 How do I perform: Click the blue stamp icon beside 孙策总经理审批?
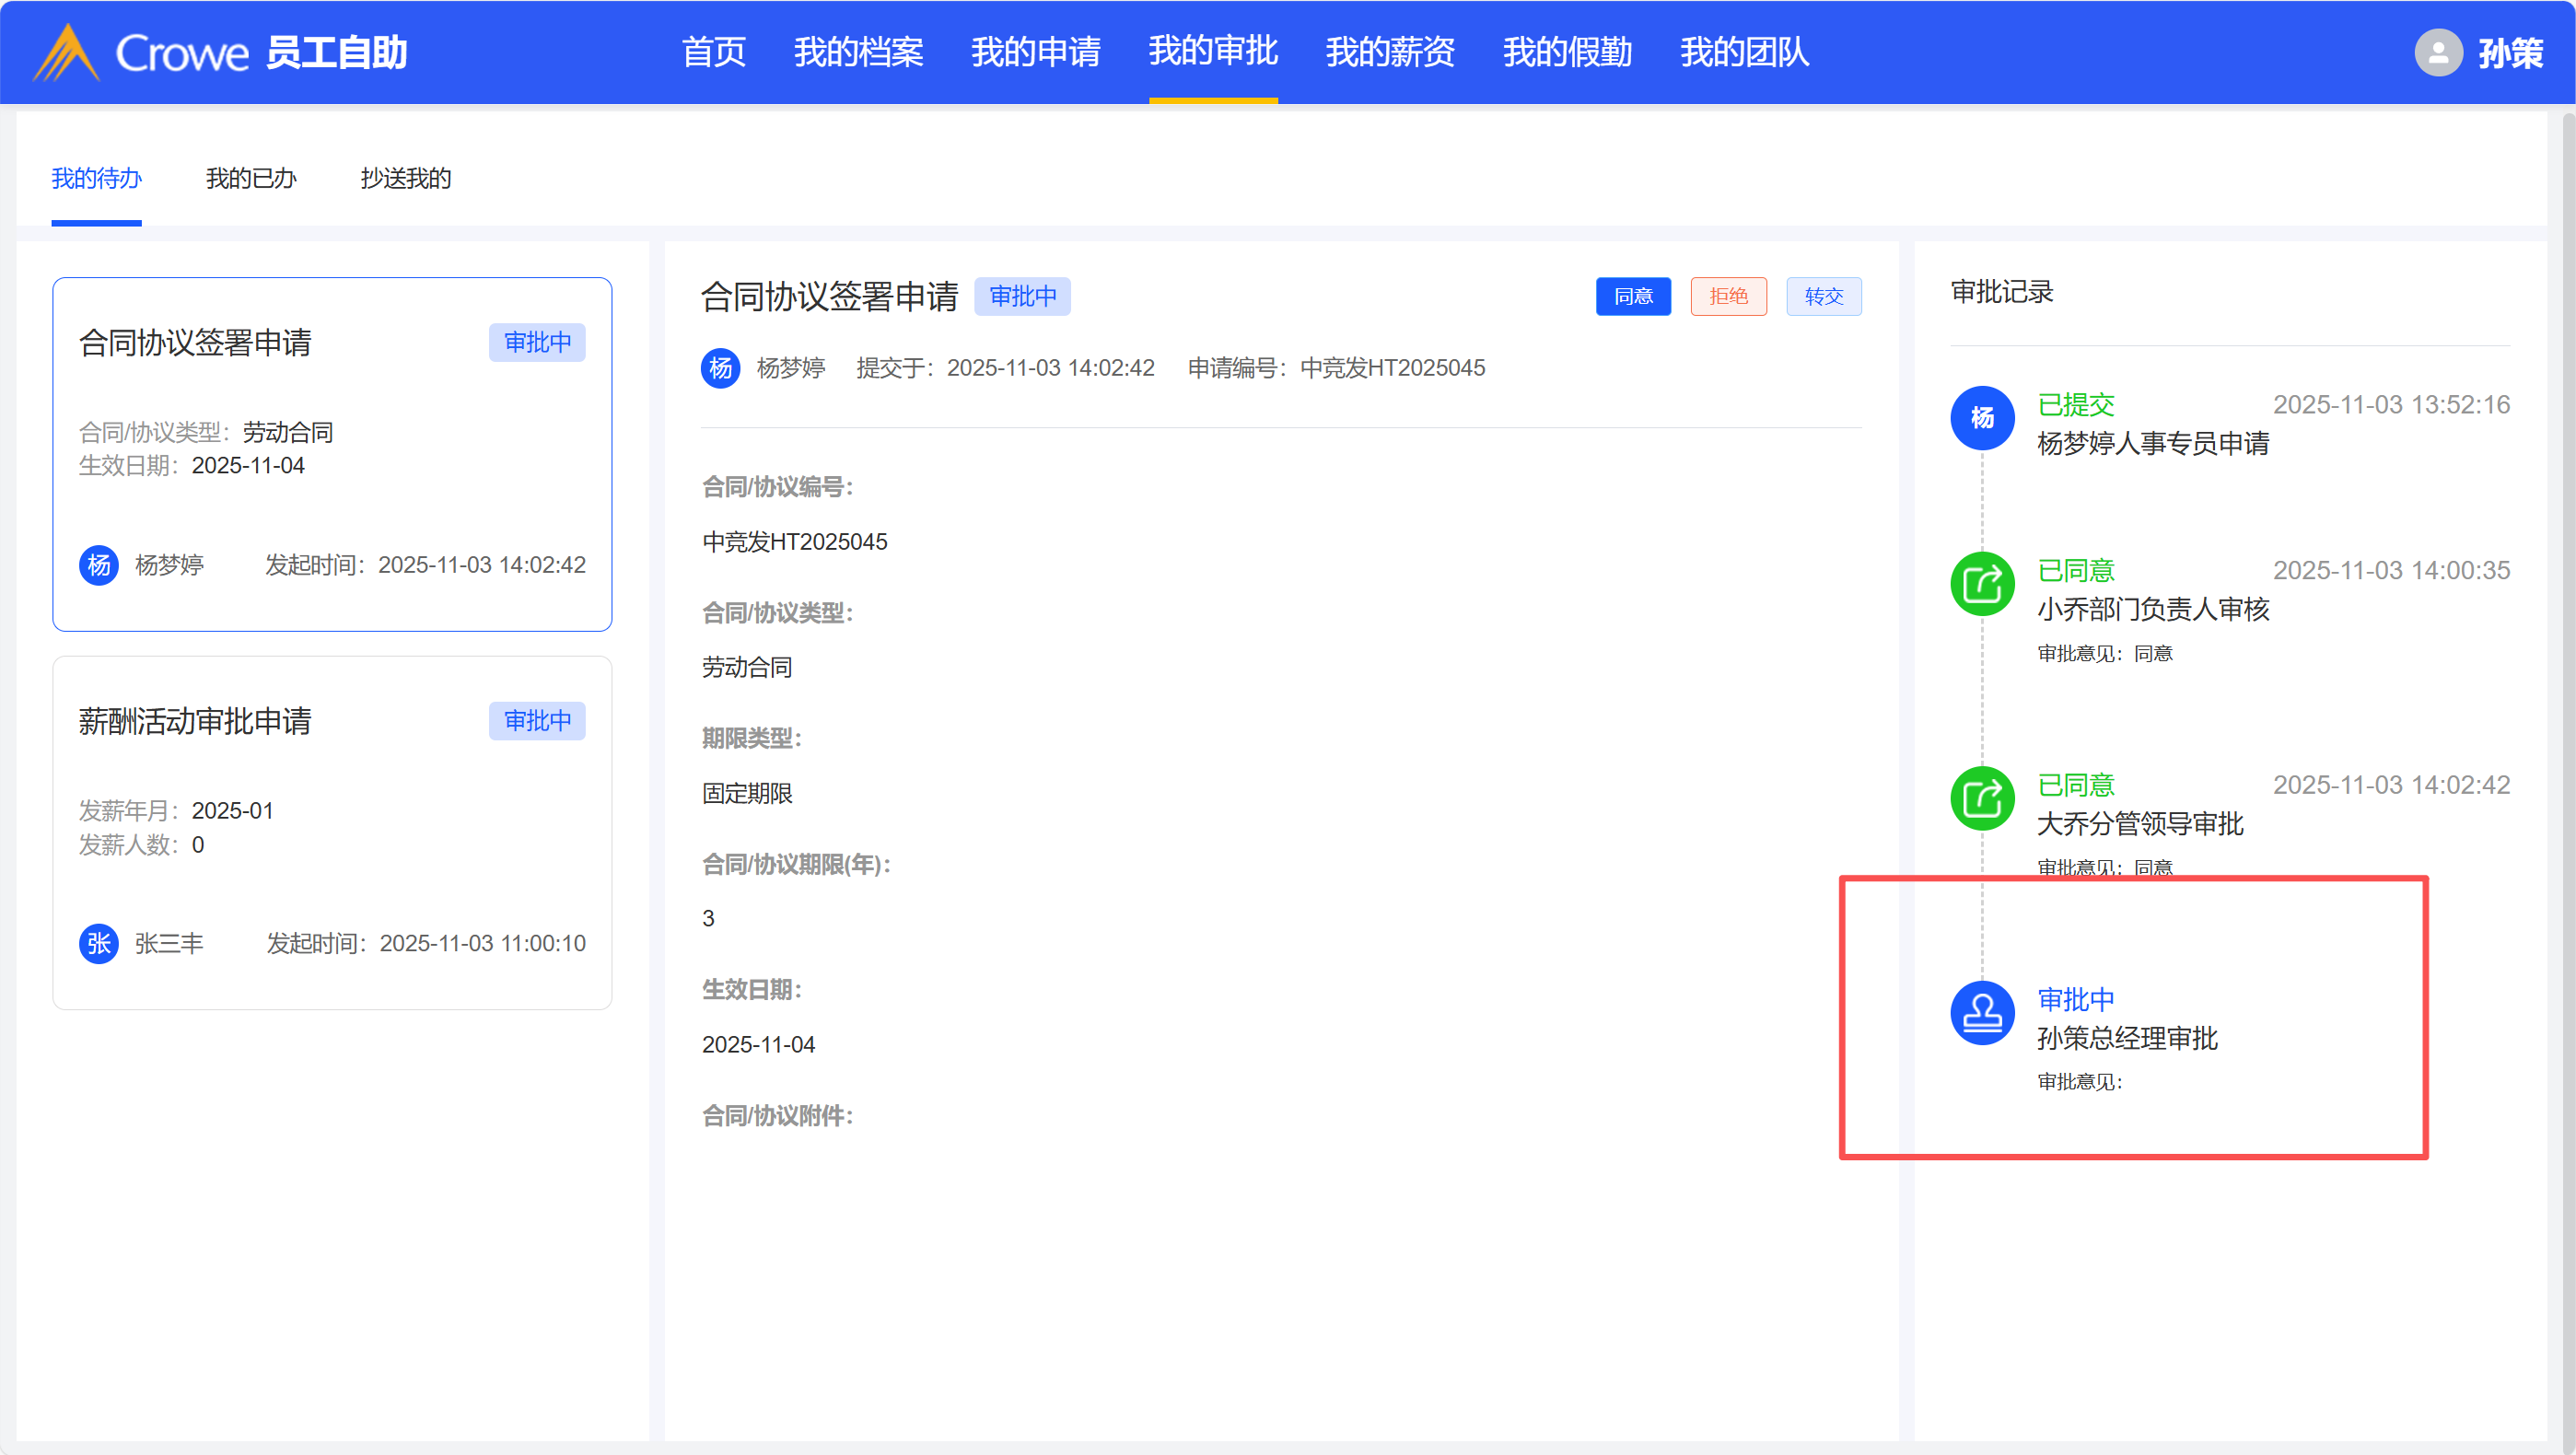pos(1981,1013)
